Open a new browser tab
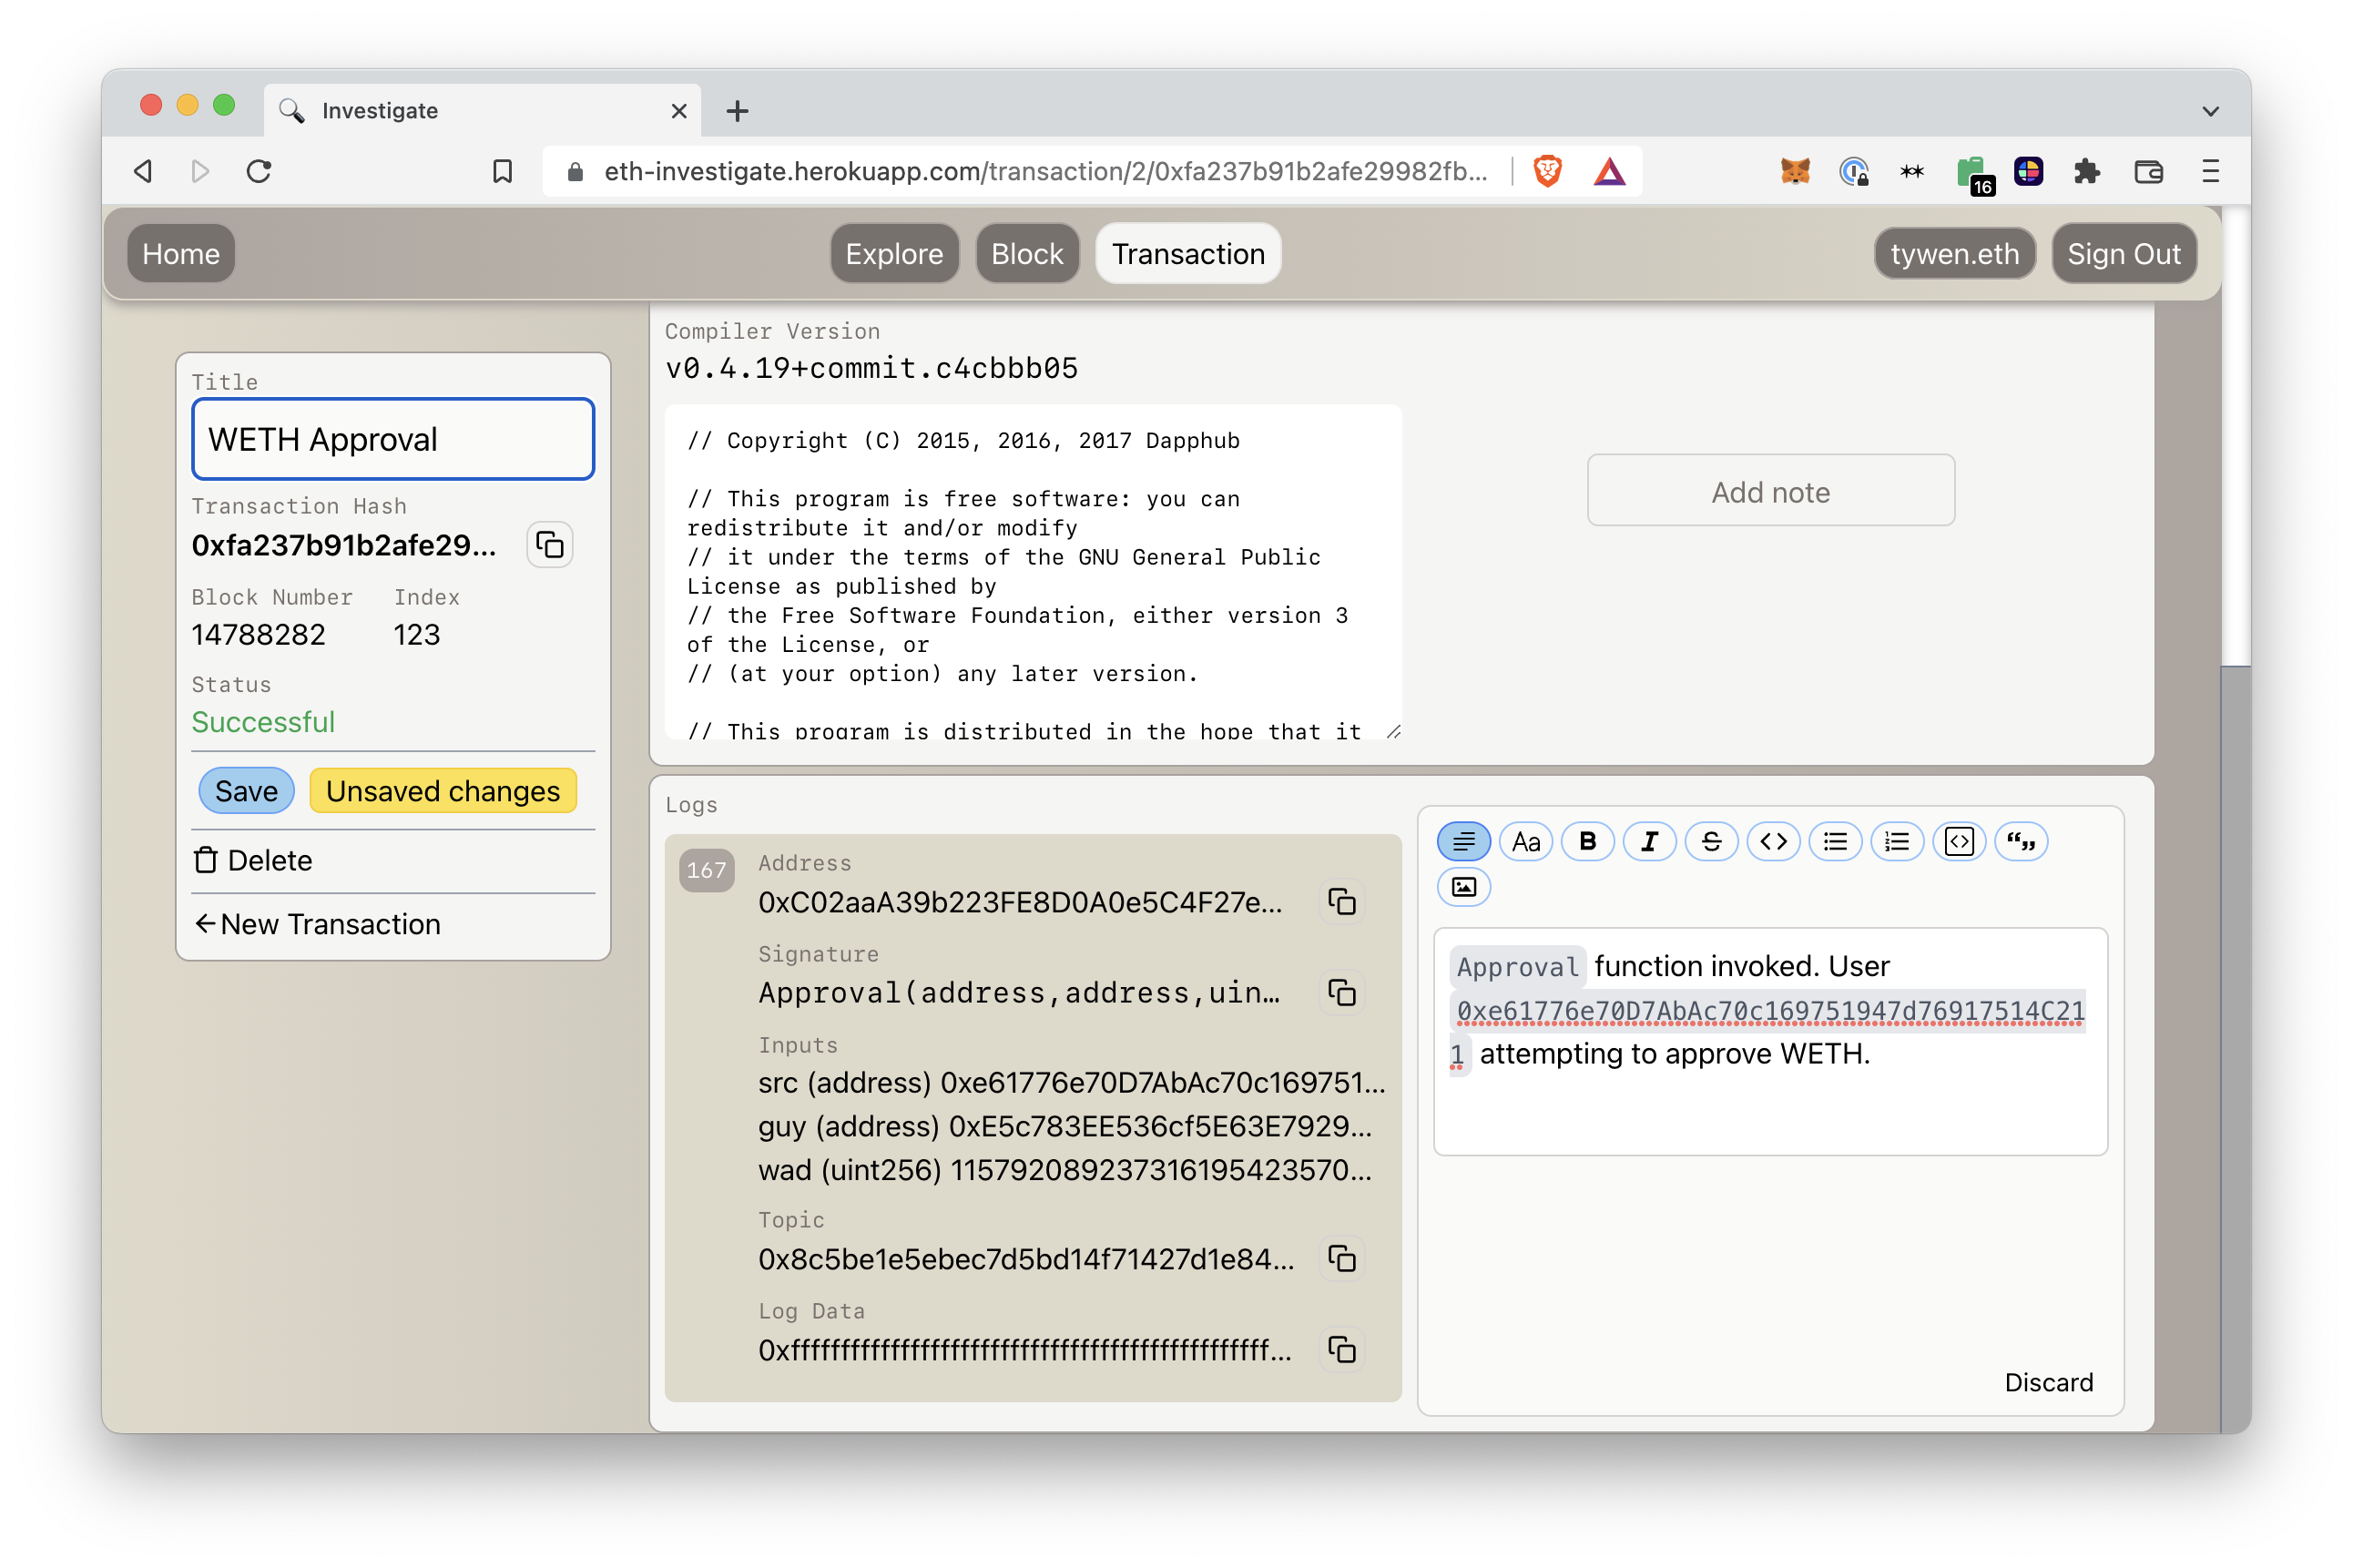The width and height of the screenshot is (2353, 1568). pyautogui.click(x=737, y=111)
